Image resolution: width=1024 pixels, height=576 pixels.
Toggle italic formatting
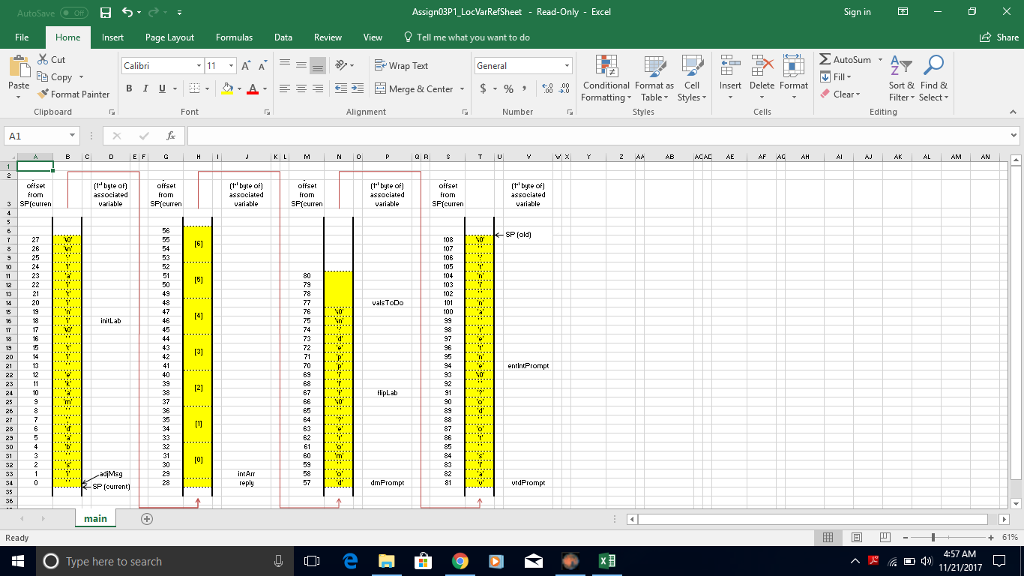pyautogui.click(x=145, y=89)
